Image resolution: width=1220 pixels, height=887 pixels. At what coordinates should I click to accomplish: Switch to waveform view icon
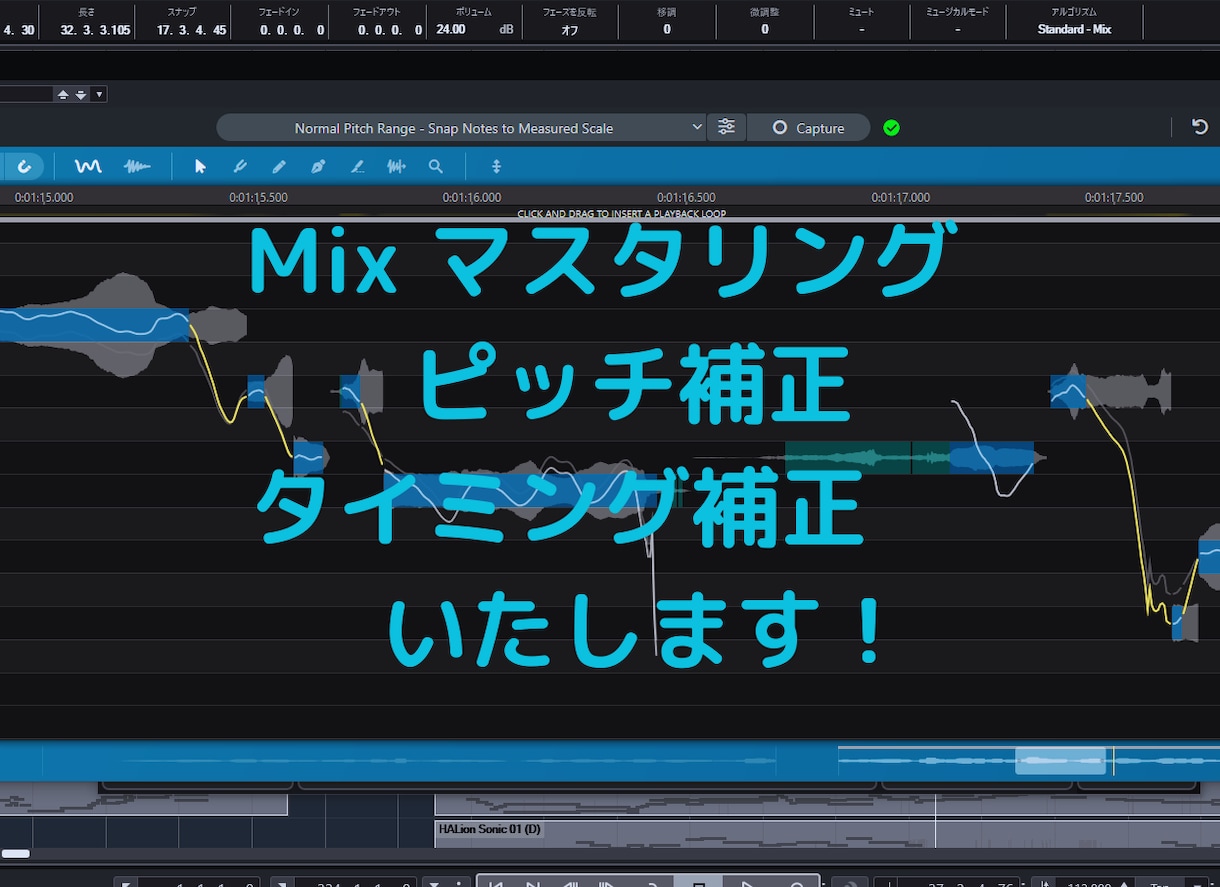[x=137, y=166]
